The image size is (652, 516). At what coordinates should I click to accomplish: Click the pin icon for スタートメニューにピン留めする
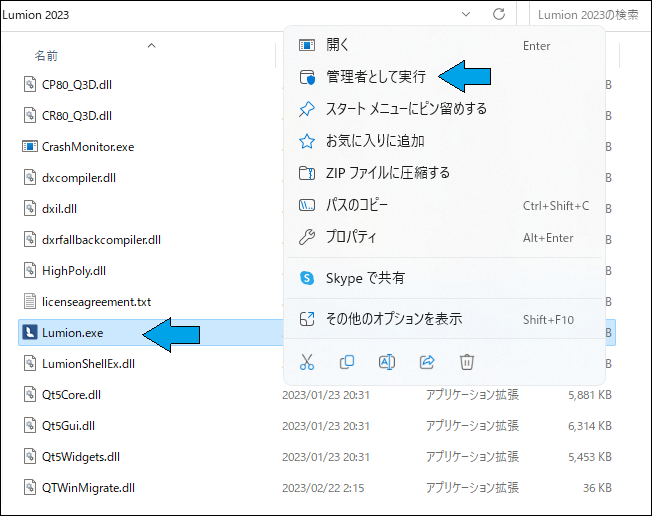point(307,109)
